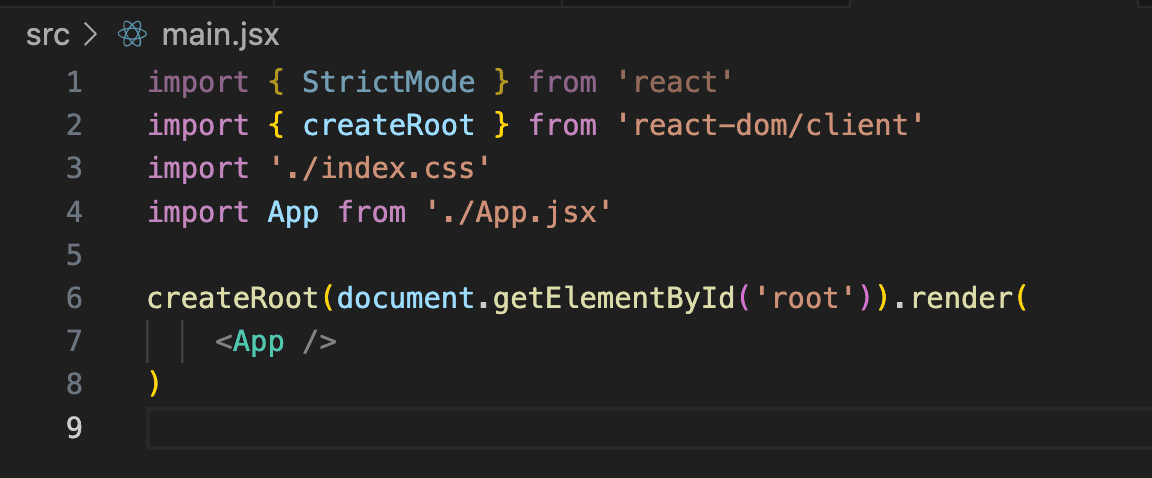Click the App JSX tag on line 7

(258, 342)
